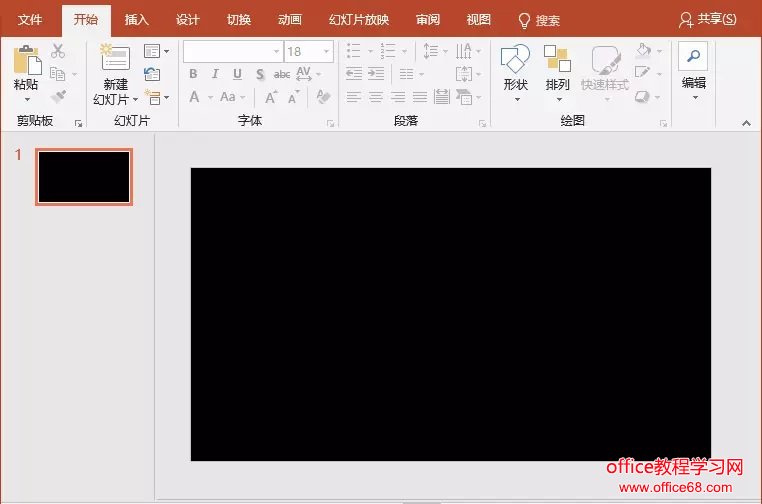The width and height of the screenshot is (762, 504).
Task: Open the Shape Fill paint bucket color
Action: [644, 51]
